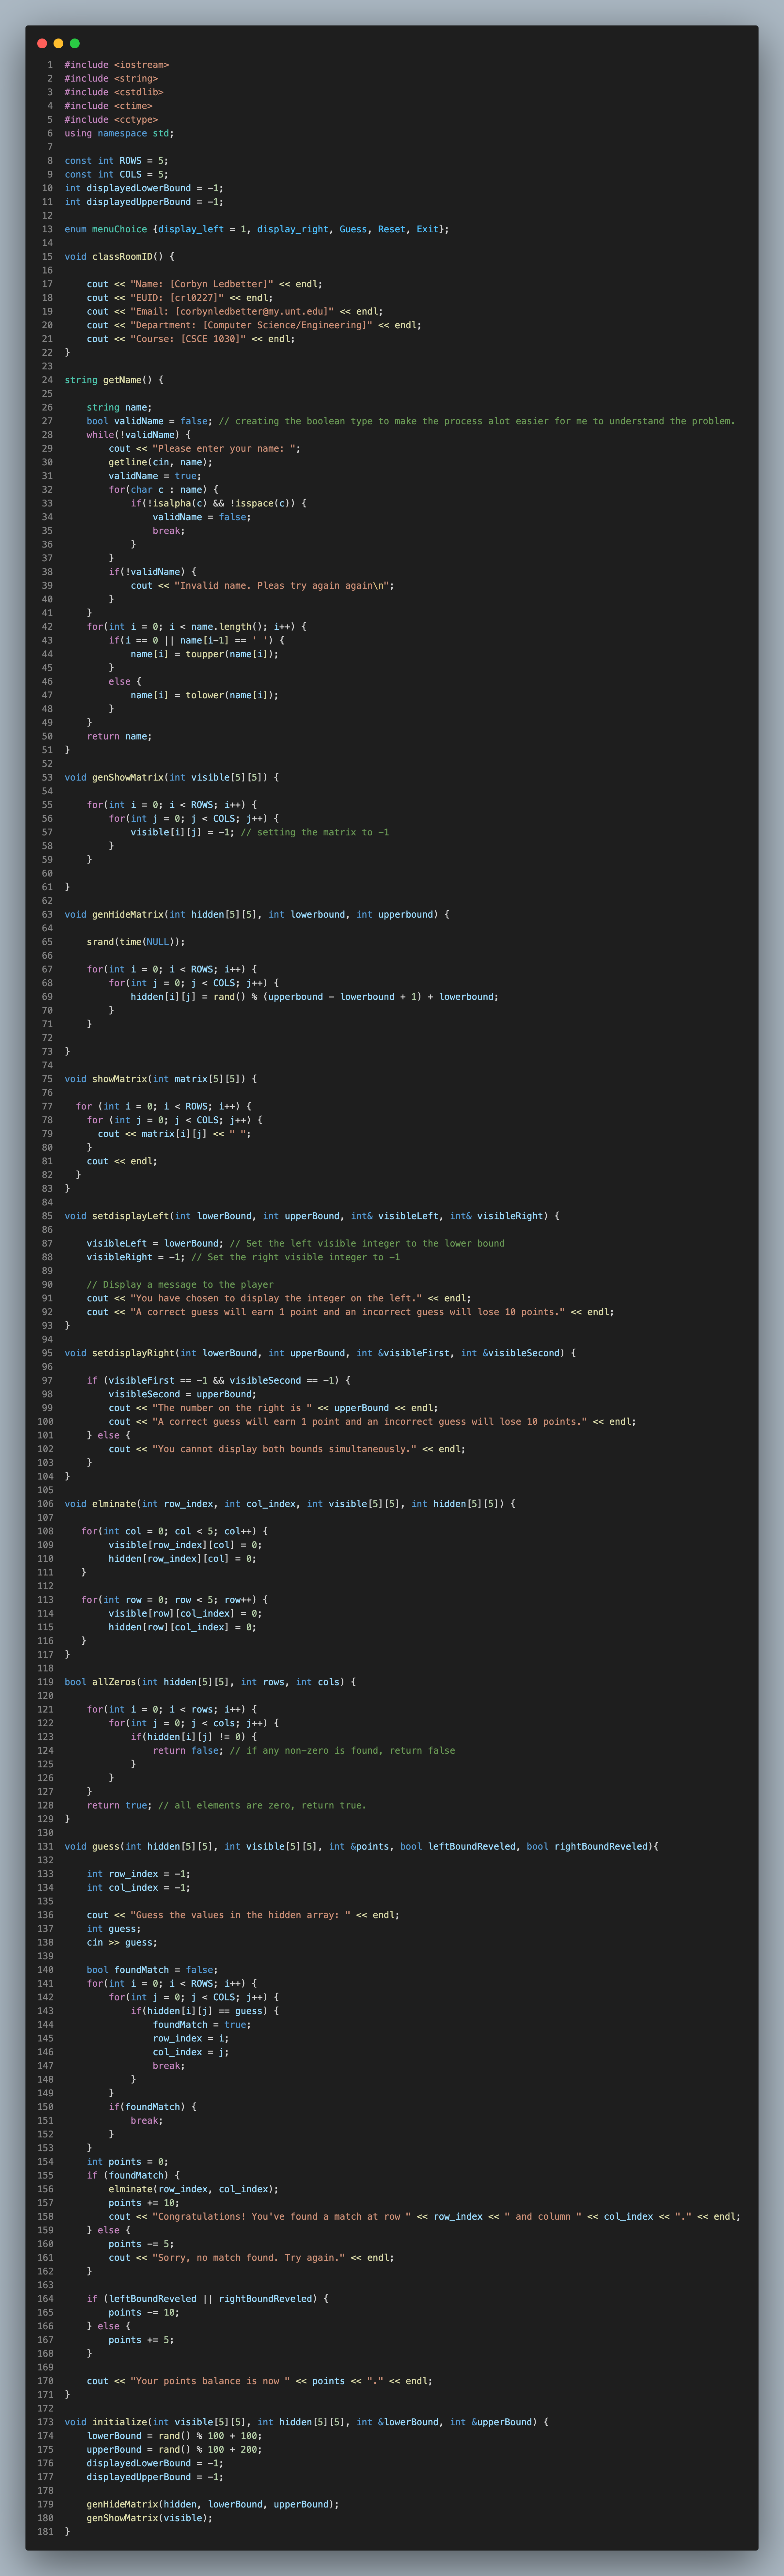Click 'cout << matrix[i][j]' line

click(174, 1134)
